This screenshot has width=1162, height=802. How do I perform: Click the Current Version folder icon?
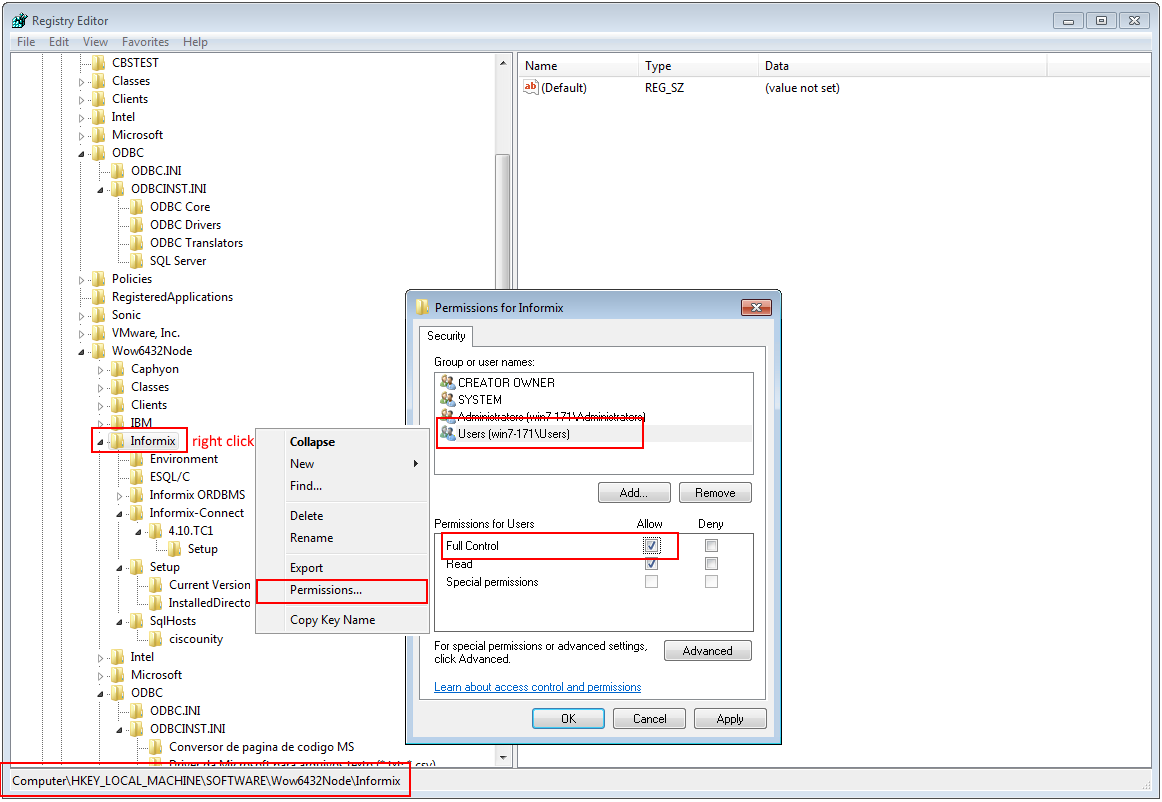tap(156, 585)
